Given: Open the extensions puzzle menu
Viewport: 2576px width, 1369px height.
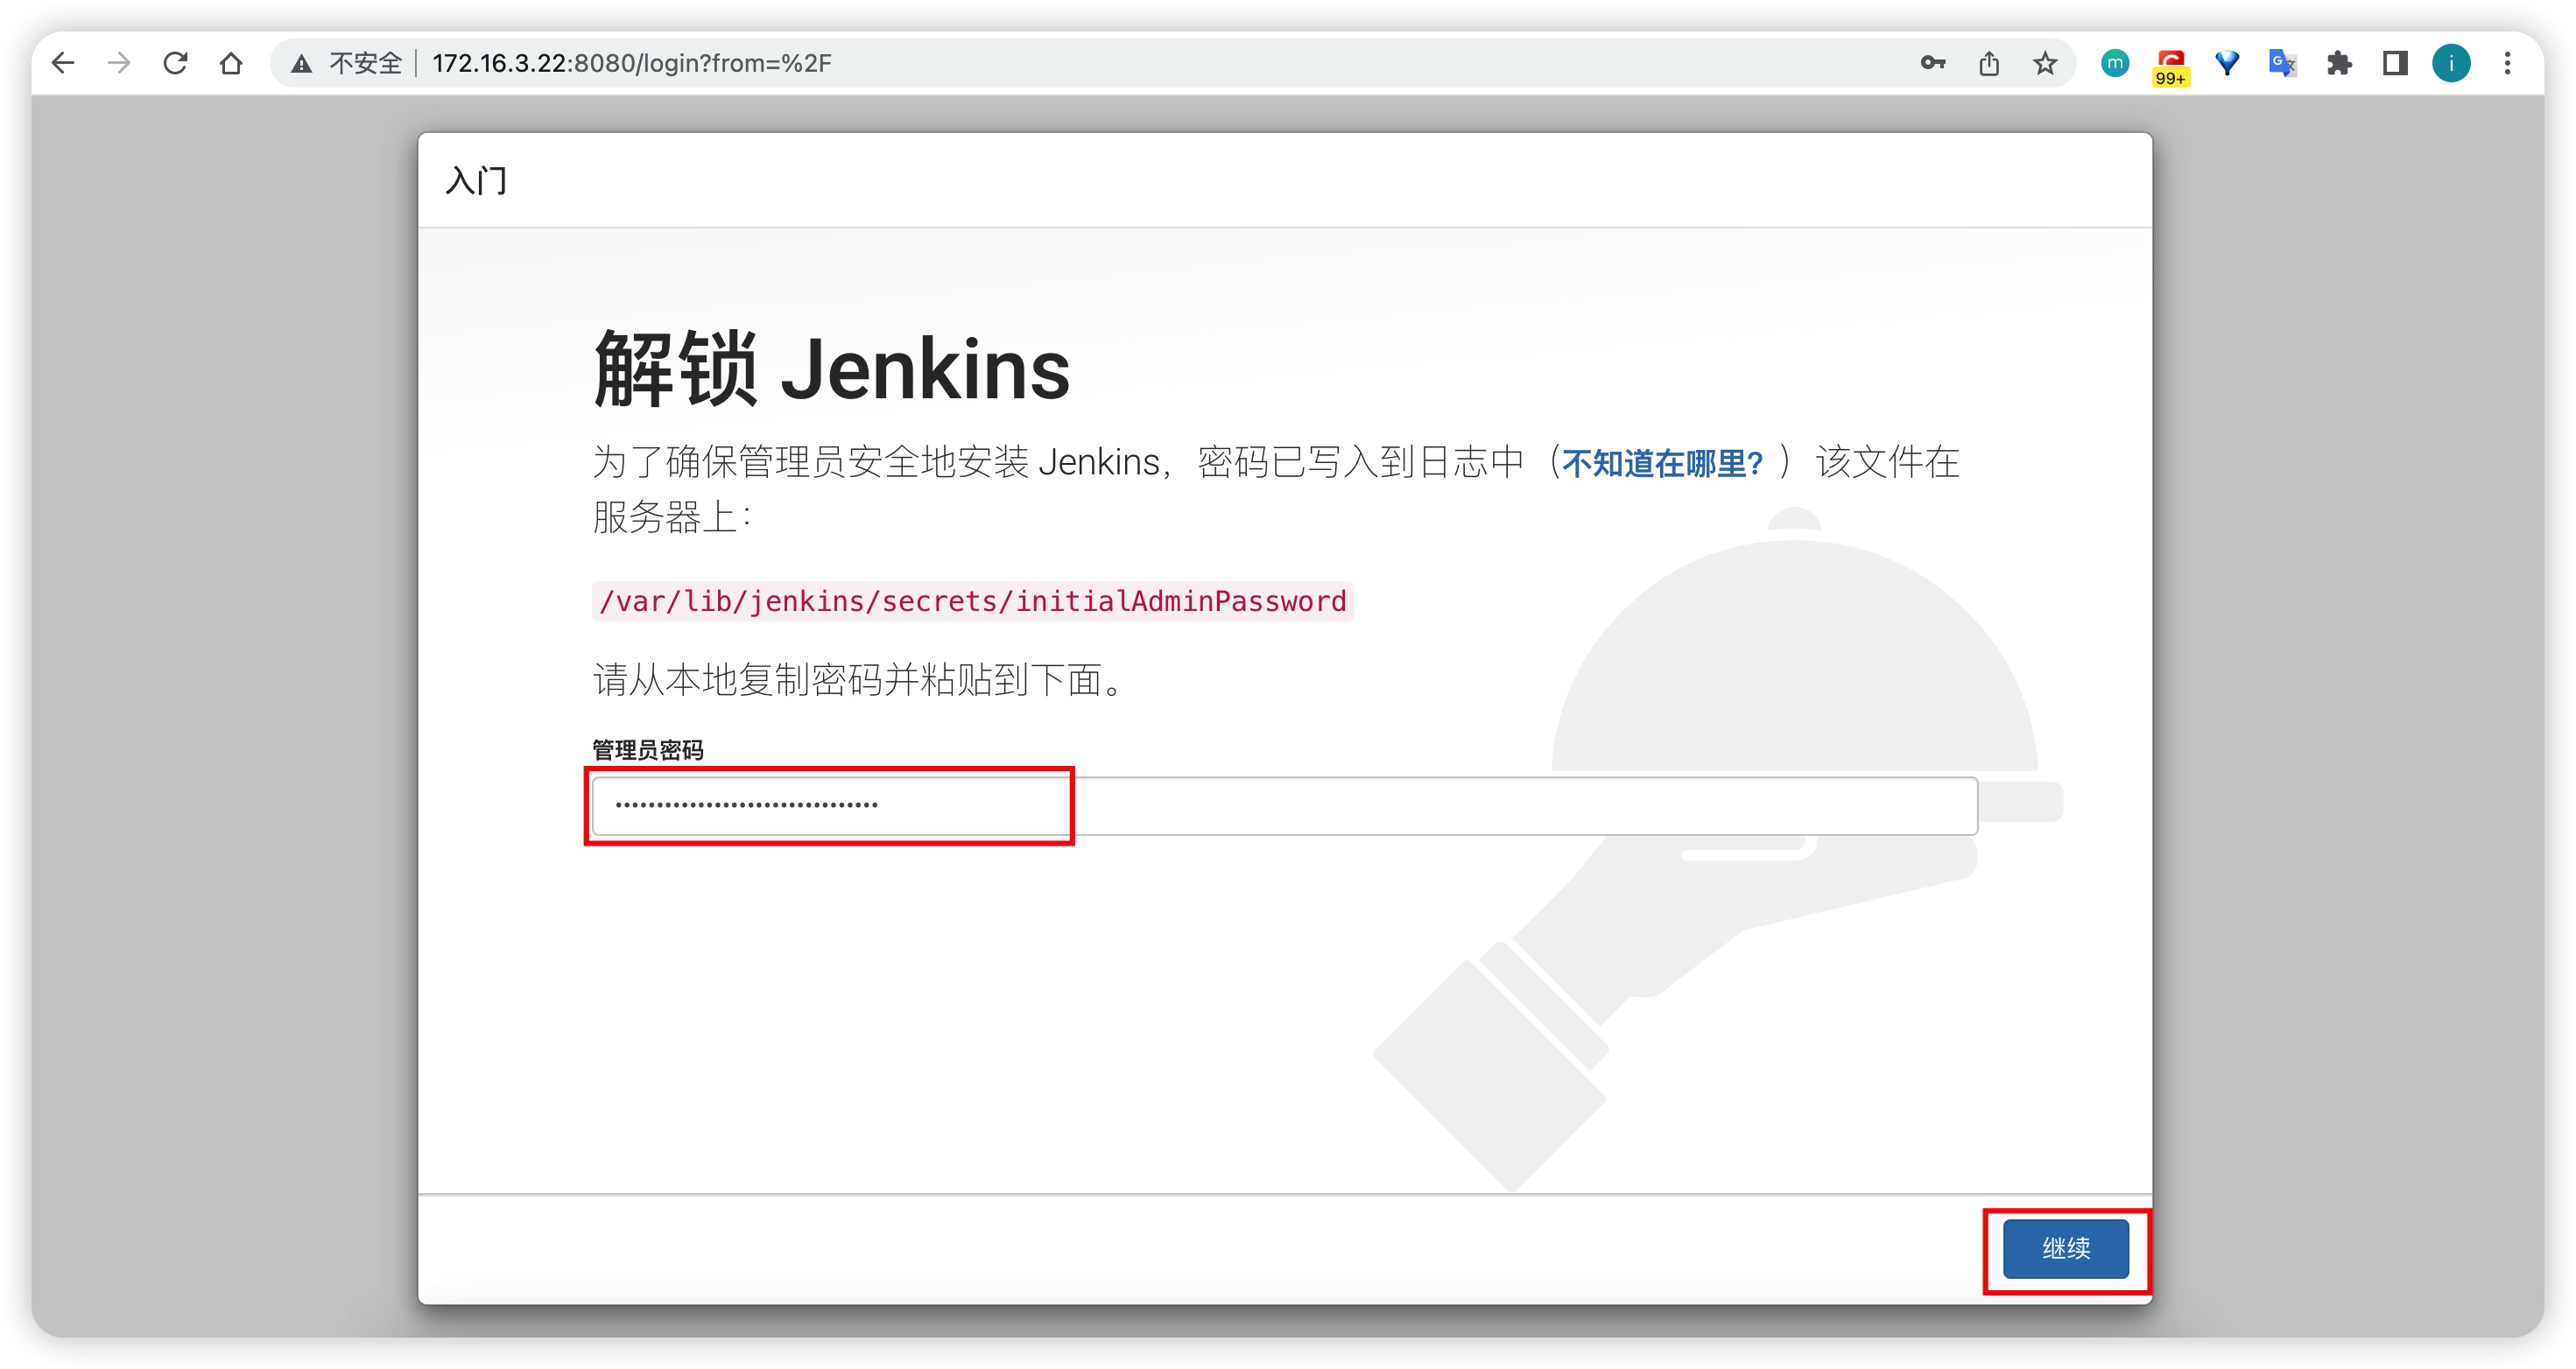Looking at the screenshot, I should point(2339,63).
